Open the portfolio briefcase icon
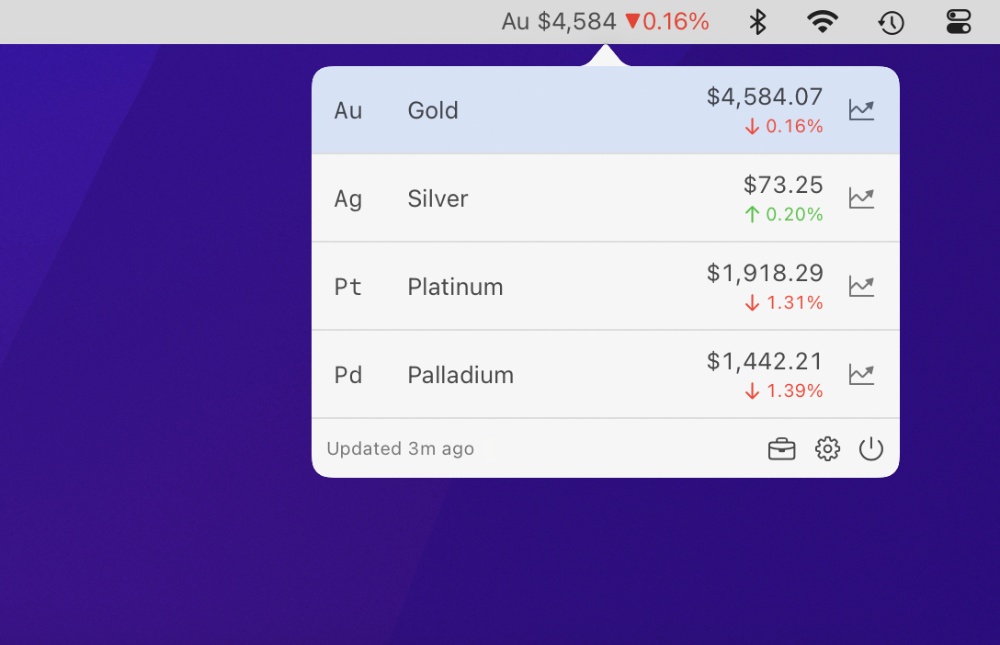Image resolution: width=1000 pixels, height=645 pixels. click(x=781, y=449)
